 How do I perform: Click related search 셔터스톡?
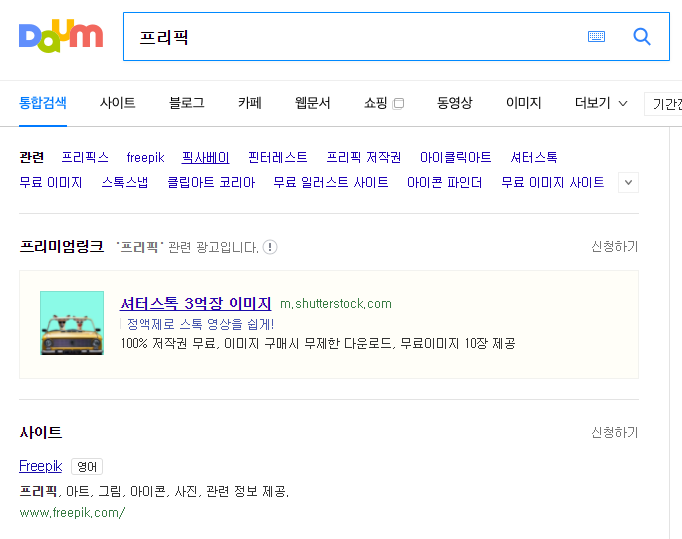(x=534, y=157)
